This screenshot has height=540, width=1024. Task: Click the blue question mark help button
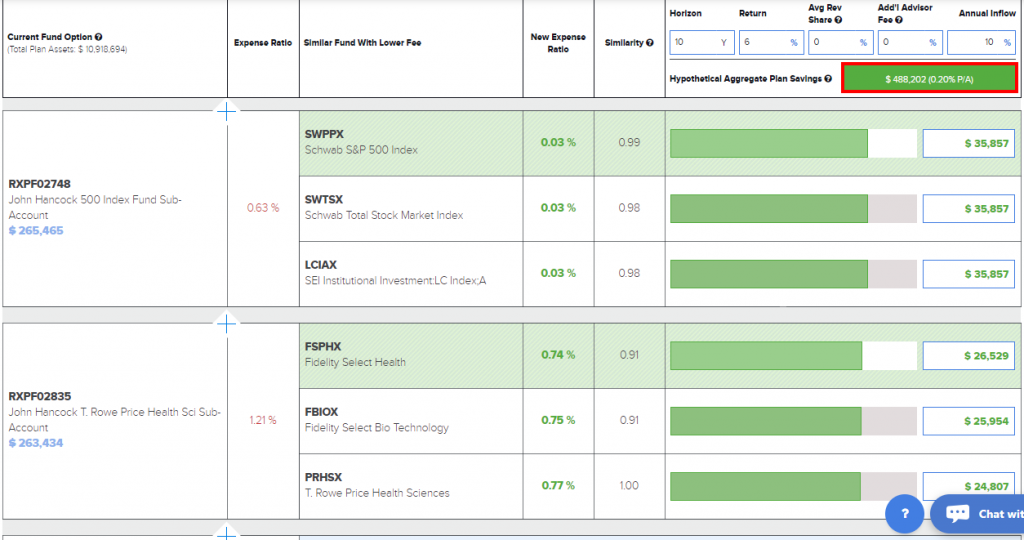[904, 513]
